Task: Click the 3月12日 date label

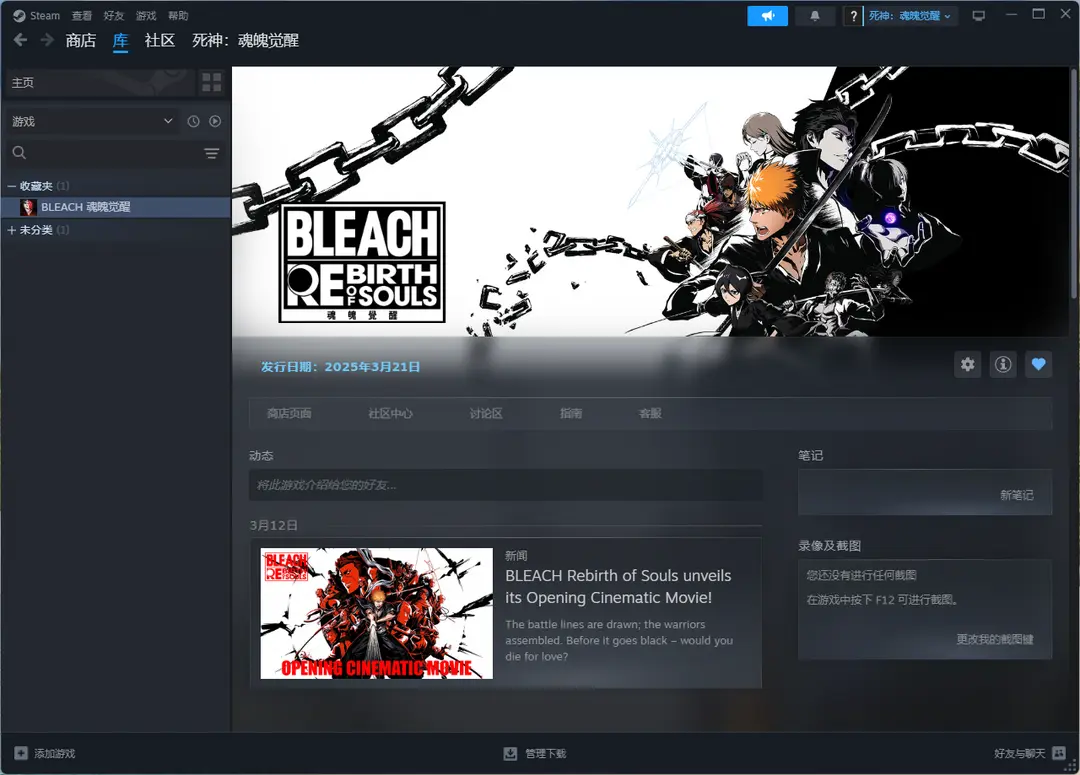Action: coord(274,526)
